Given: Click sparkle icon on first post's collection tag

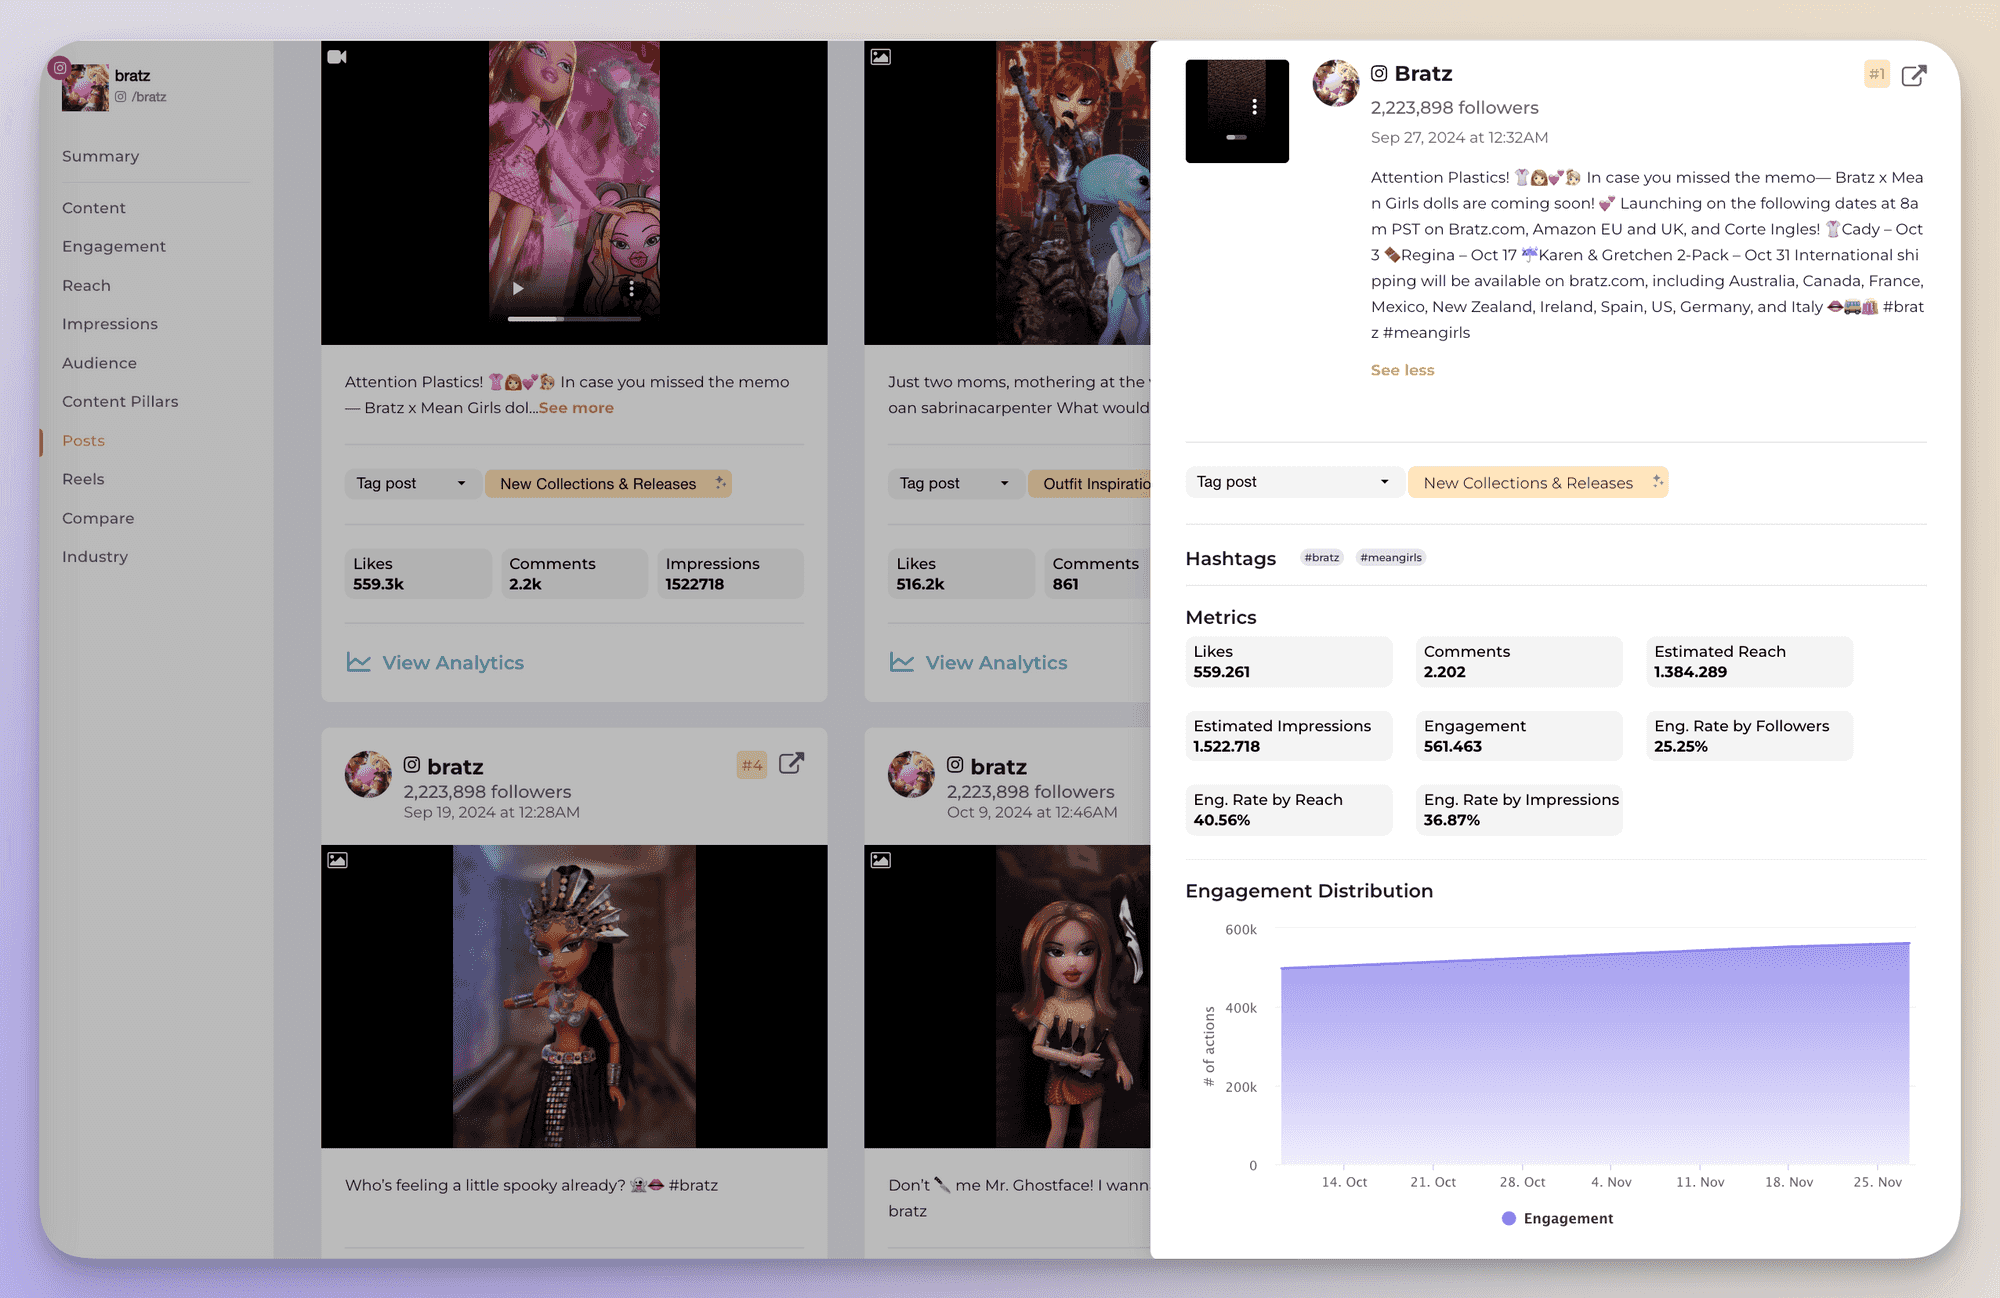Looking at the screenshot, I should click(720, 482).
